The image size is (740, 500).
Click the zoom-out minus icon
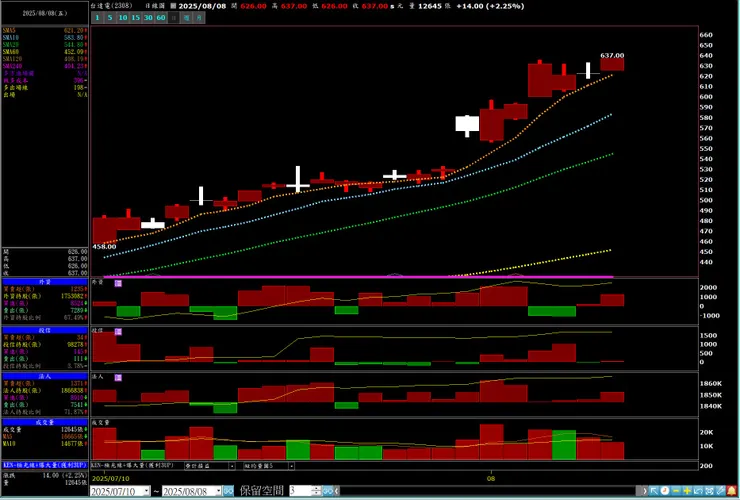[x=676, y=491]
